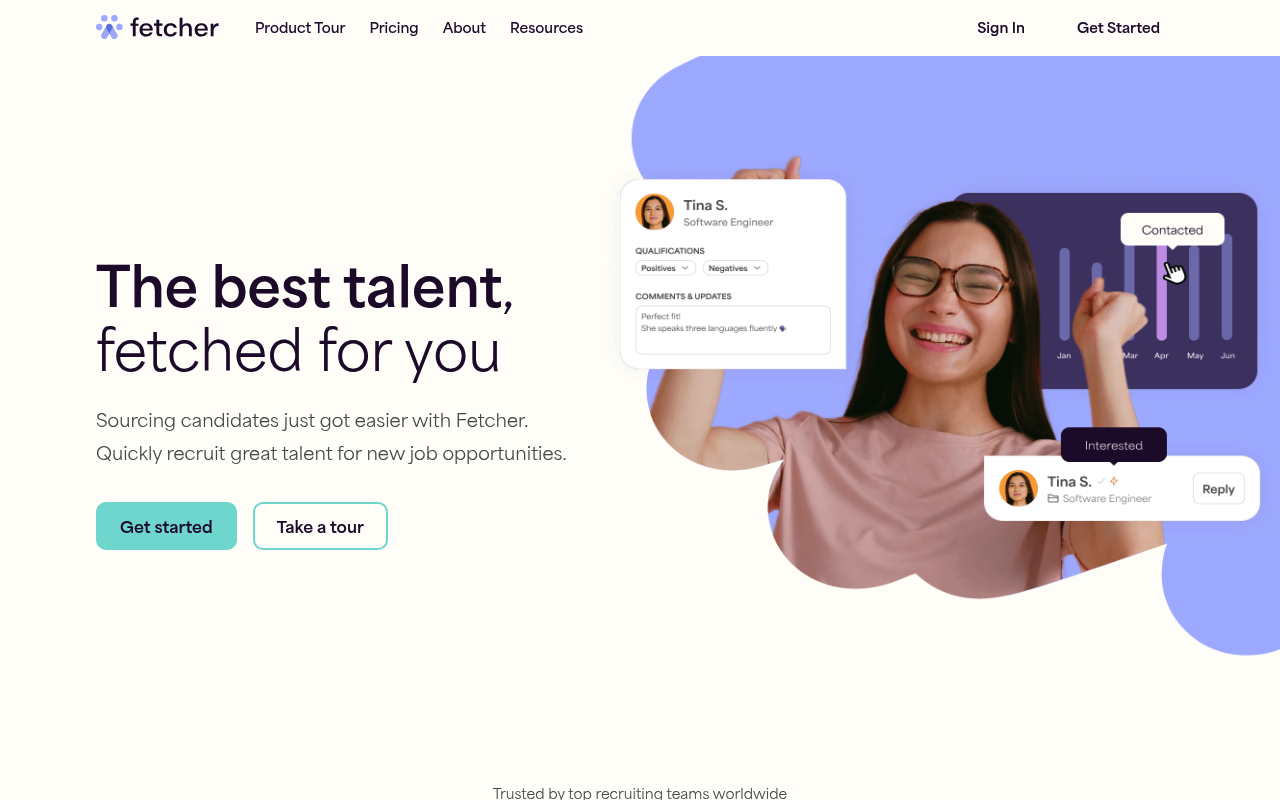The width and height of the screenshot is (1280, 800).
Task: Open the Product Tour menu
Action: 300,28
